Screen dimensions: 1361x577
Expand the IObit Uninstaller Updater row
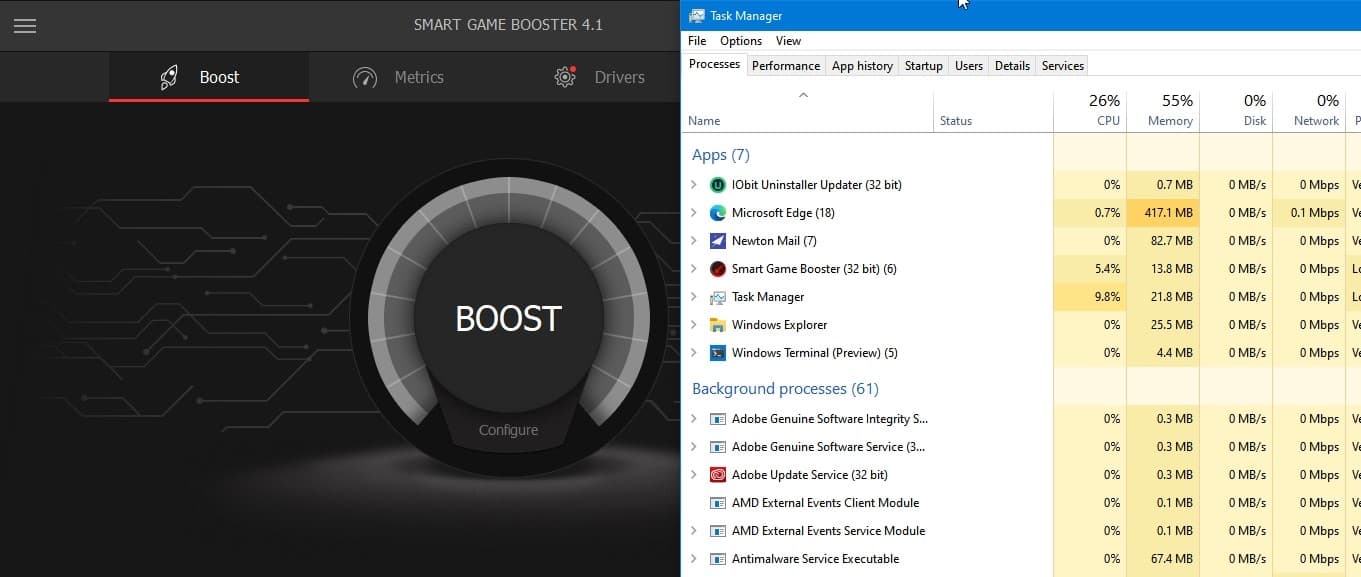coord(694,185)
